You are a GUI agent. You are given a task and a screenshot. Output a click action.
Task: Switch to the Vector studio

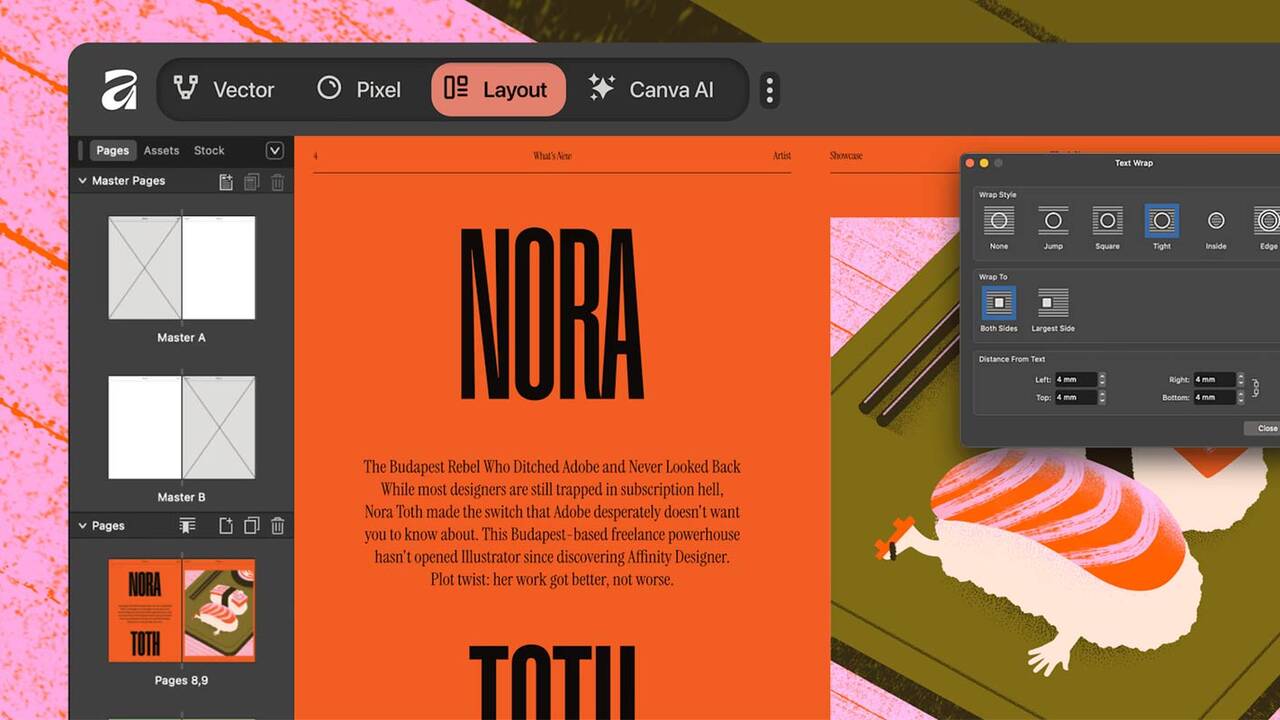coord(223,89)
